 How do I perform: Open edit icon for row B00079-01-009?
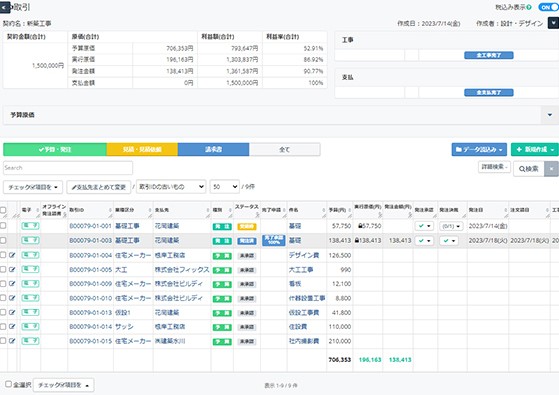tap(12, 284)
